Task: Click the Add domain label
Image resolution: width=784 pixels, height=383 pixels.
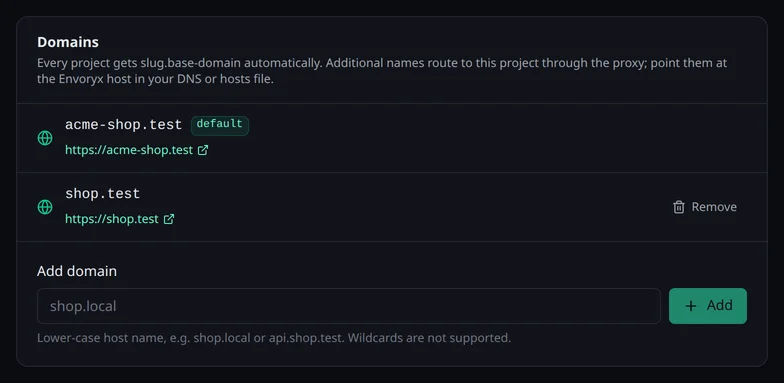Action: [x=77, y=271]
